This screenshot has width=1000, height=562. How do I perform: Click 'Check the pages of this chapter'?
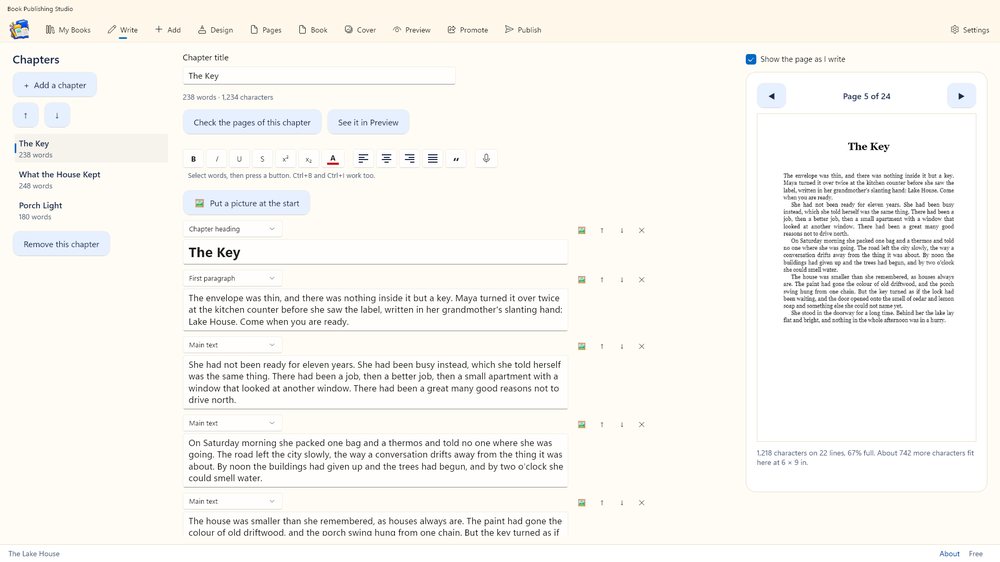point(252,122)
